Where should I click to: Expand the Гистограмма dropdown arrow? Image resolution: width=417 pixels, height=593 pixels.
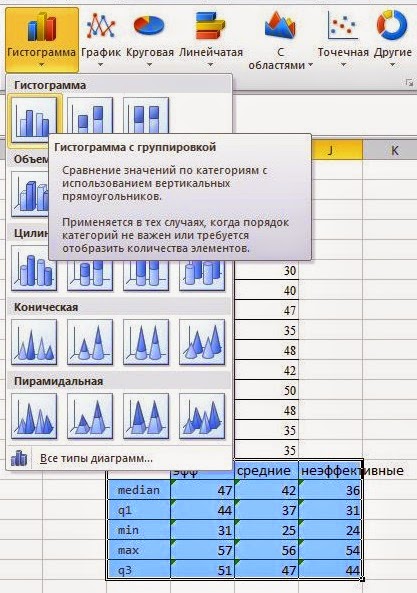pyautogui.click(x=42, y=65)
